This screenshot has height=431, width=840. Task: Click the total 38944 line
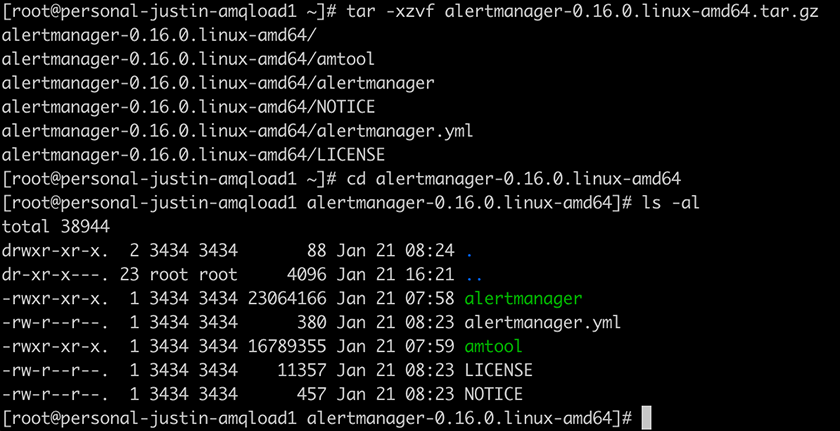tap(56, 227)
